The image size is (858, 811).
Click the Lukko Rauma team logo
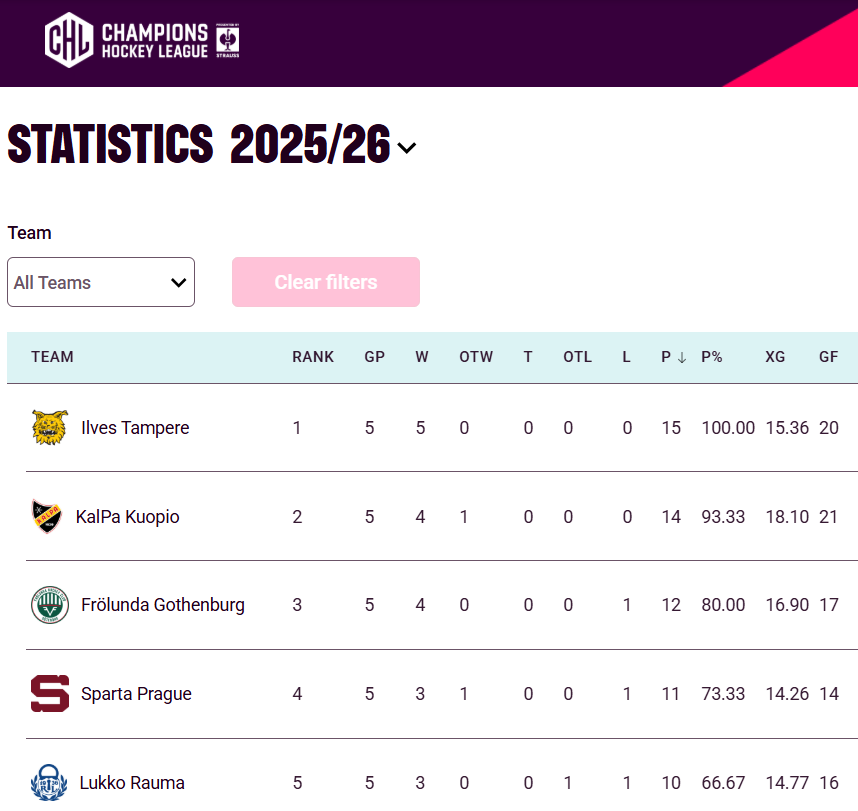pyautogui.click(x=49, y=782)
